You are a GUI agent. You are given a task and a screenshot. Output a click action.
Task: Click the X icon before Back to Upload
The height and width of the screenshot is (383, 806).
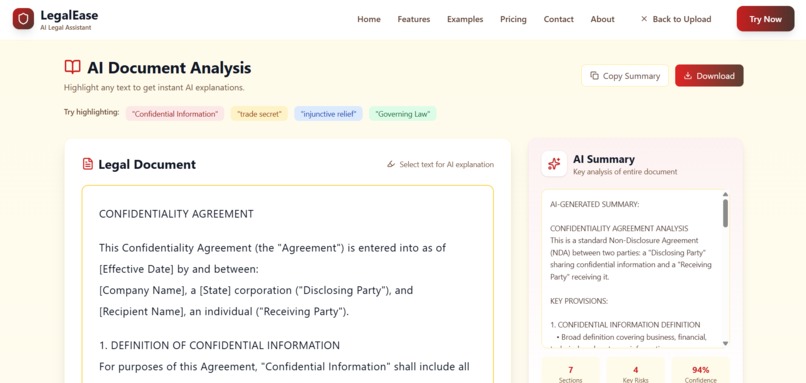tap(644, 19)
